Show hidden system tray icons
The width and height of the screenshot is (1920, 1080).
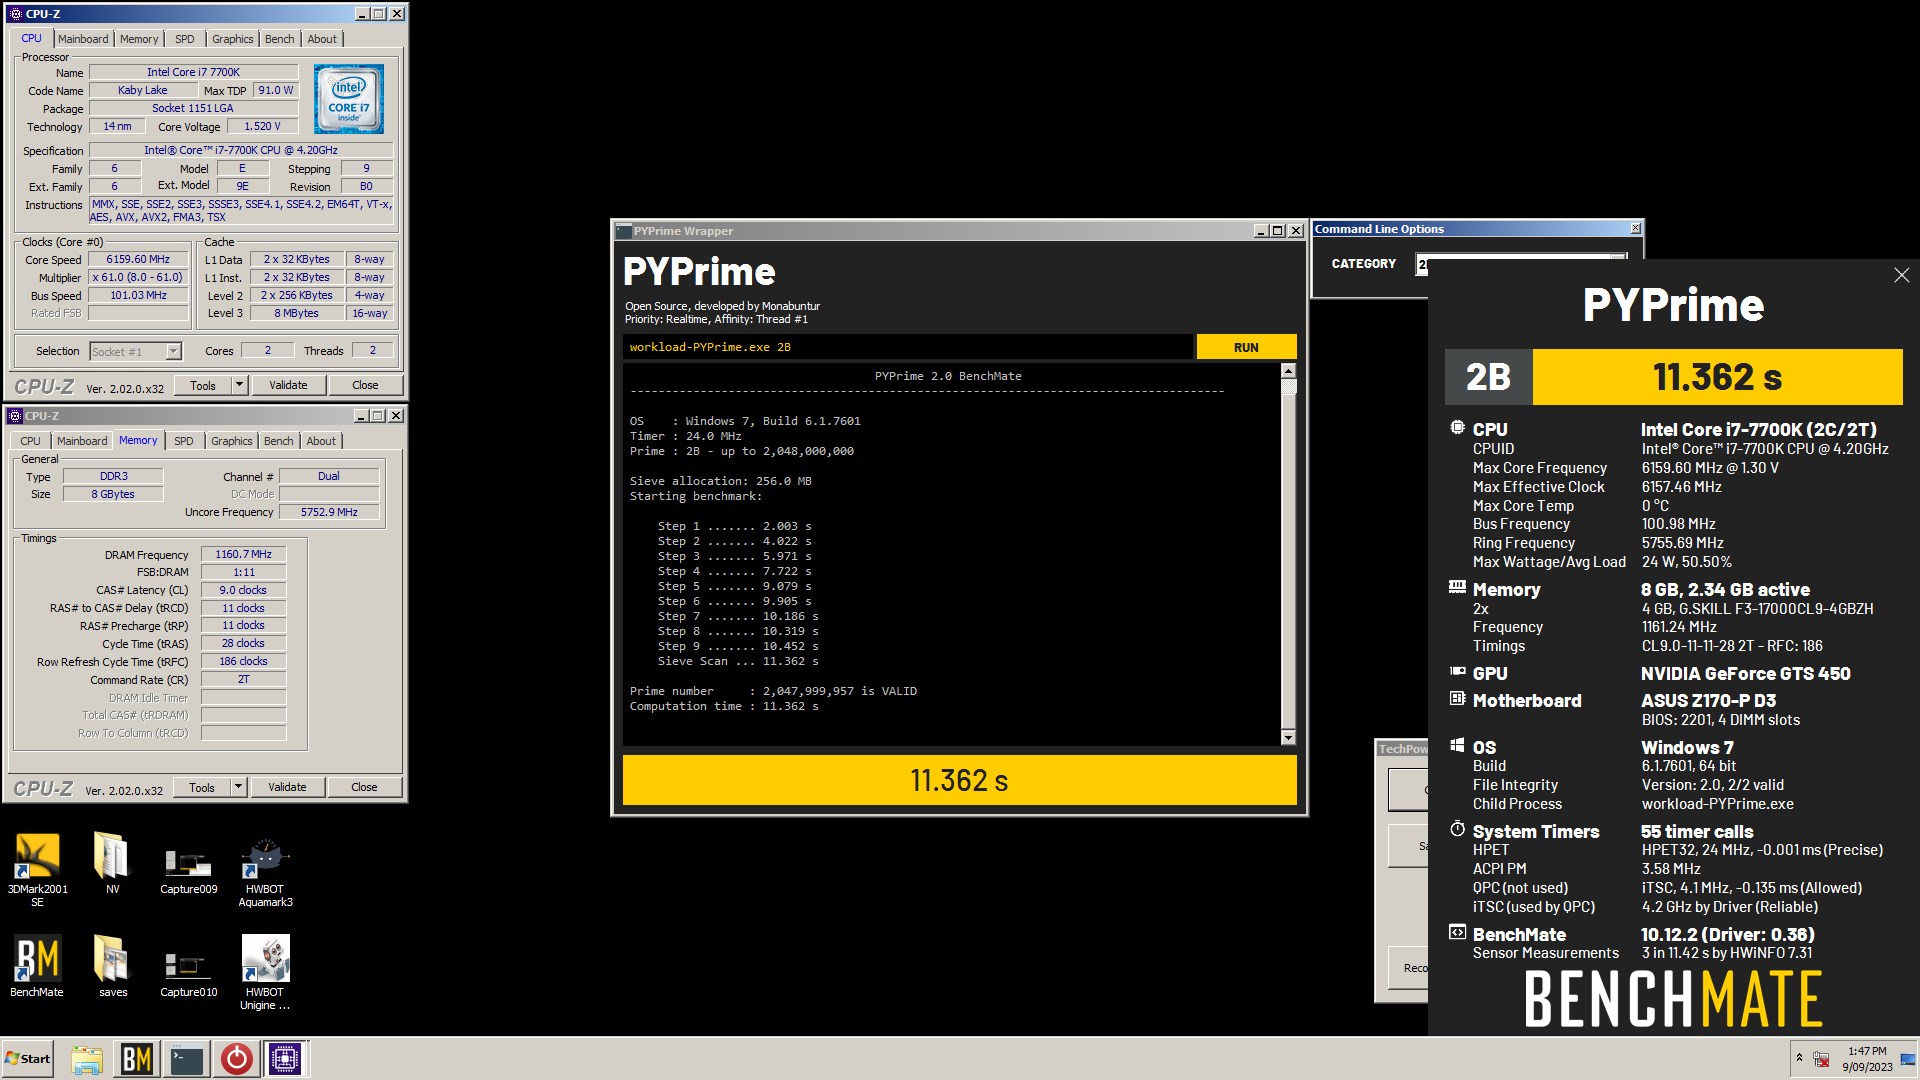(x=1799, y=1058)
